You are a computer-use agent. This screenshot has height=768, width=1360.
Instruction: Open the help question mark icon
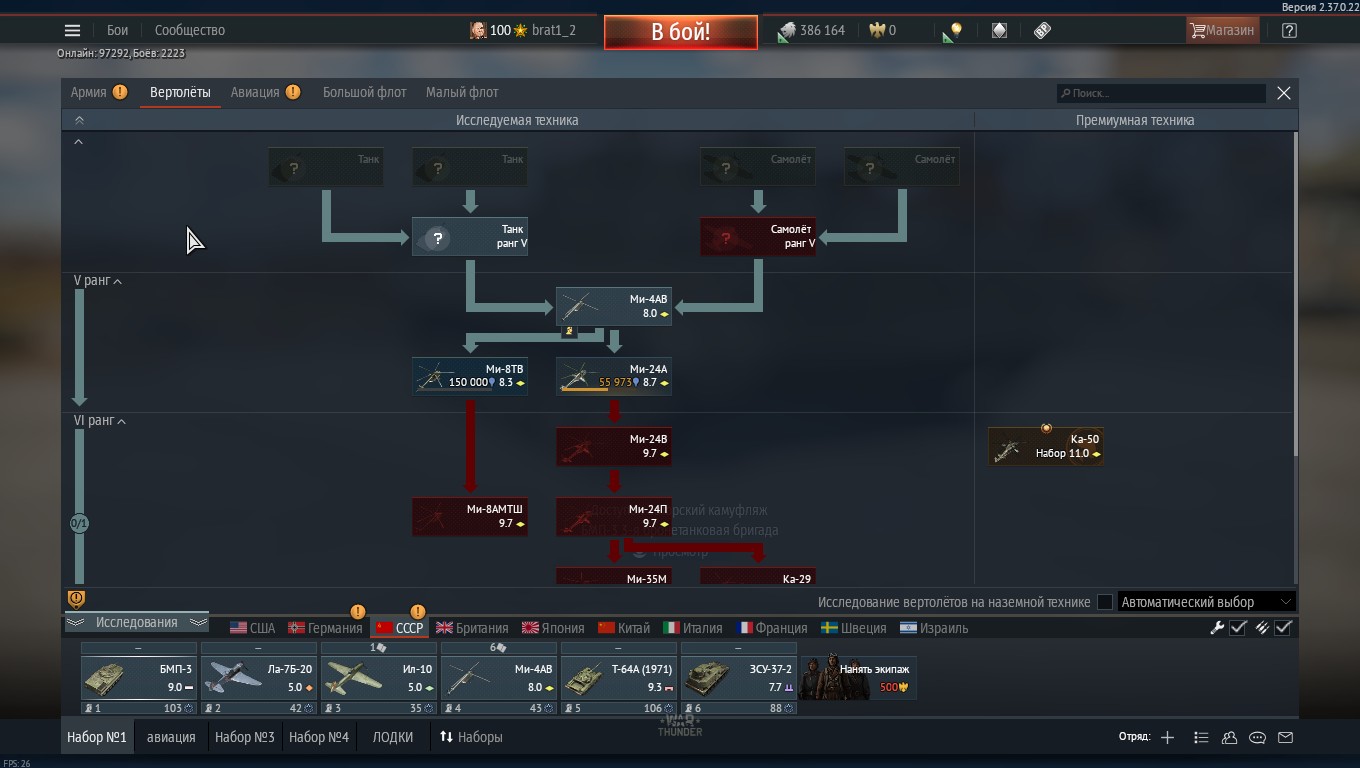tap(1289, 30)
